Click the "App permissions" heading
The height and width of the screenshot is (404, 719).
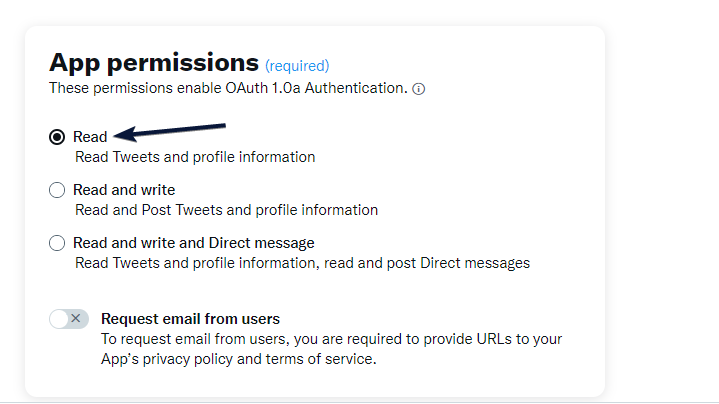tap(153, 62)
